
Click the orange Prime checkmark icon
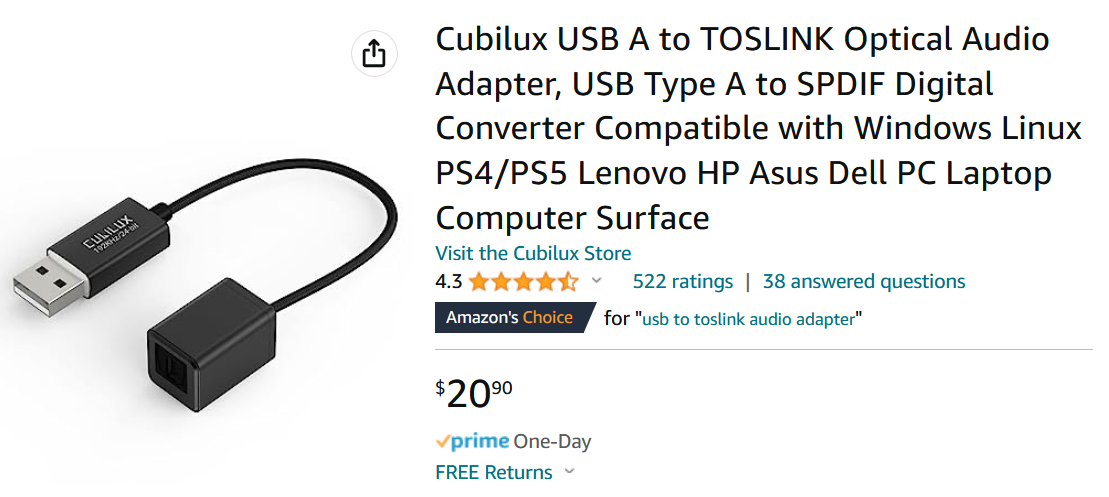click(x=442, y=441)
